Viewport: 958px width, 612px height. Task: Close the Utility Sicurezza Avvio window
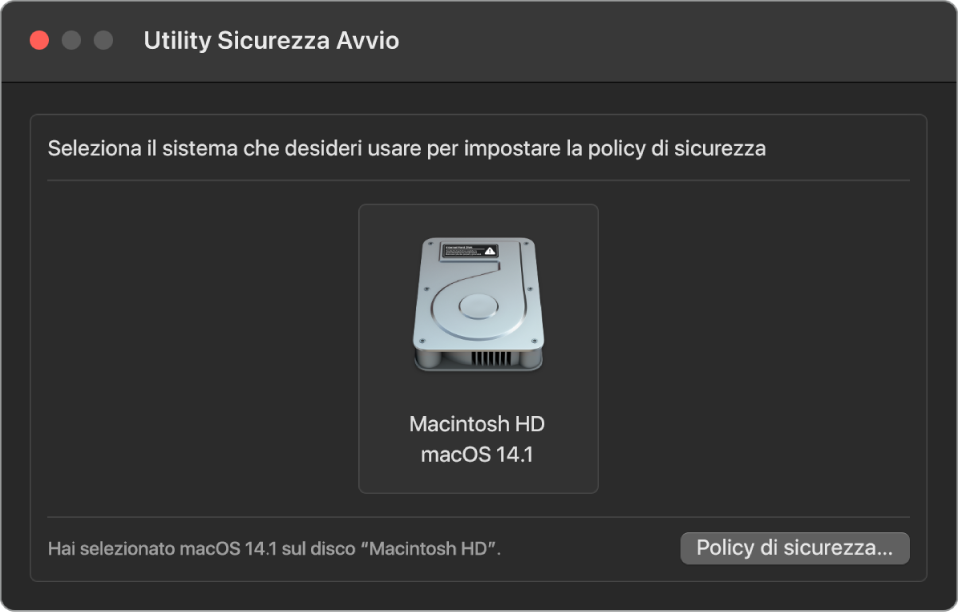[40, 41]
